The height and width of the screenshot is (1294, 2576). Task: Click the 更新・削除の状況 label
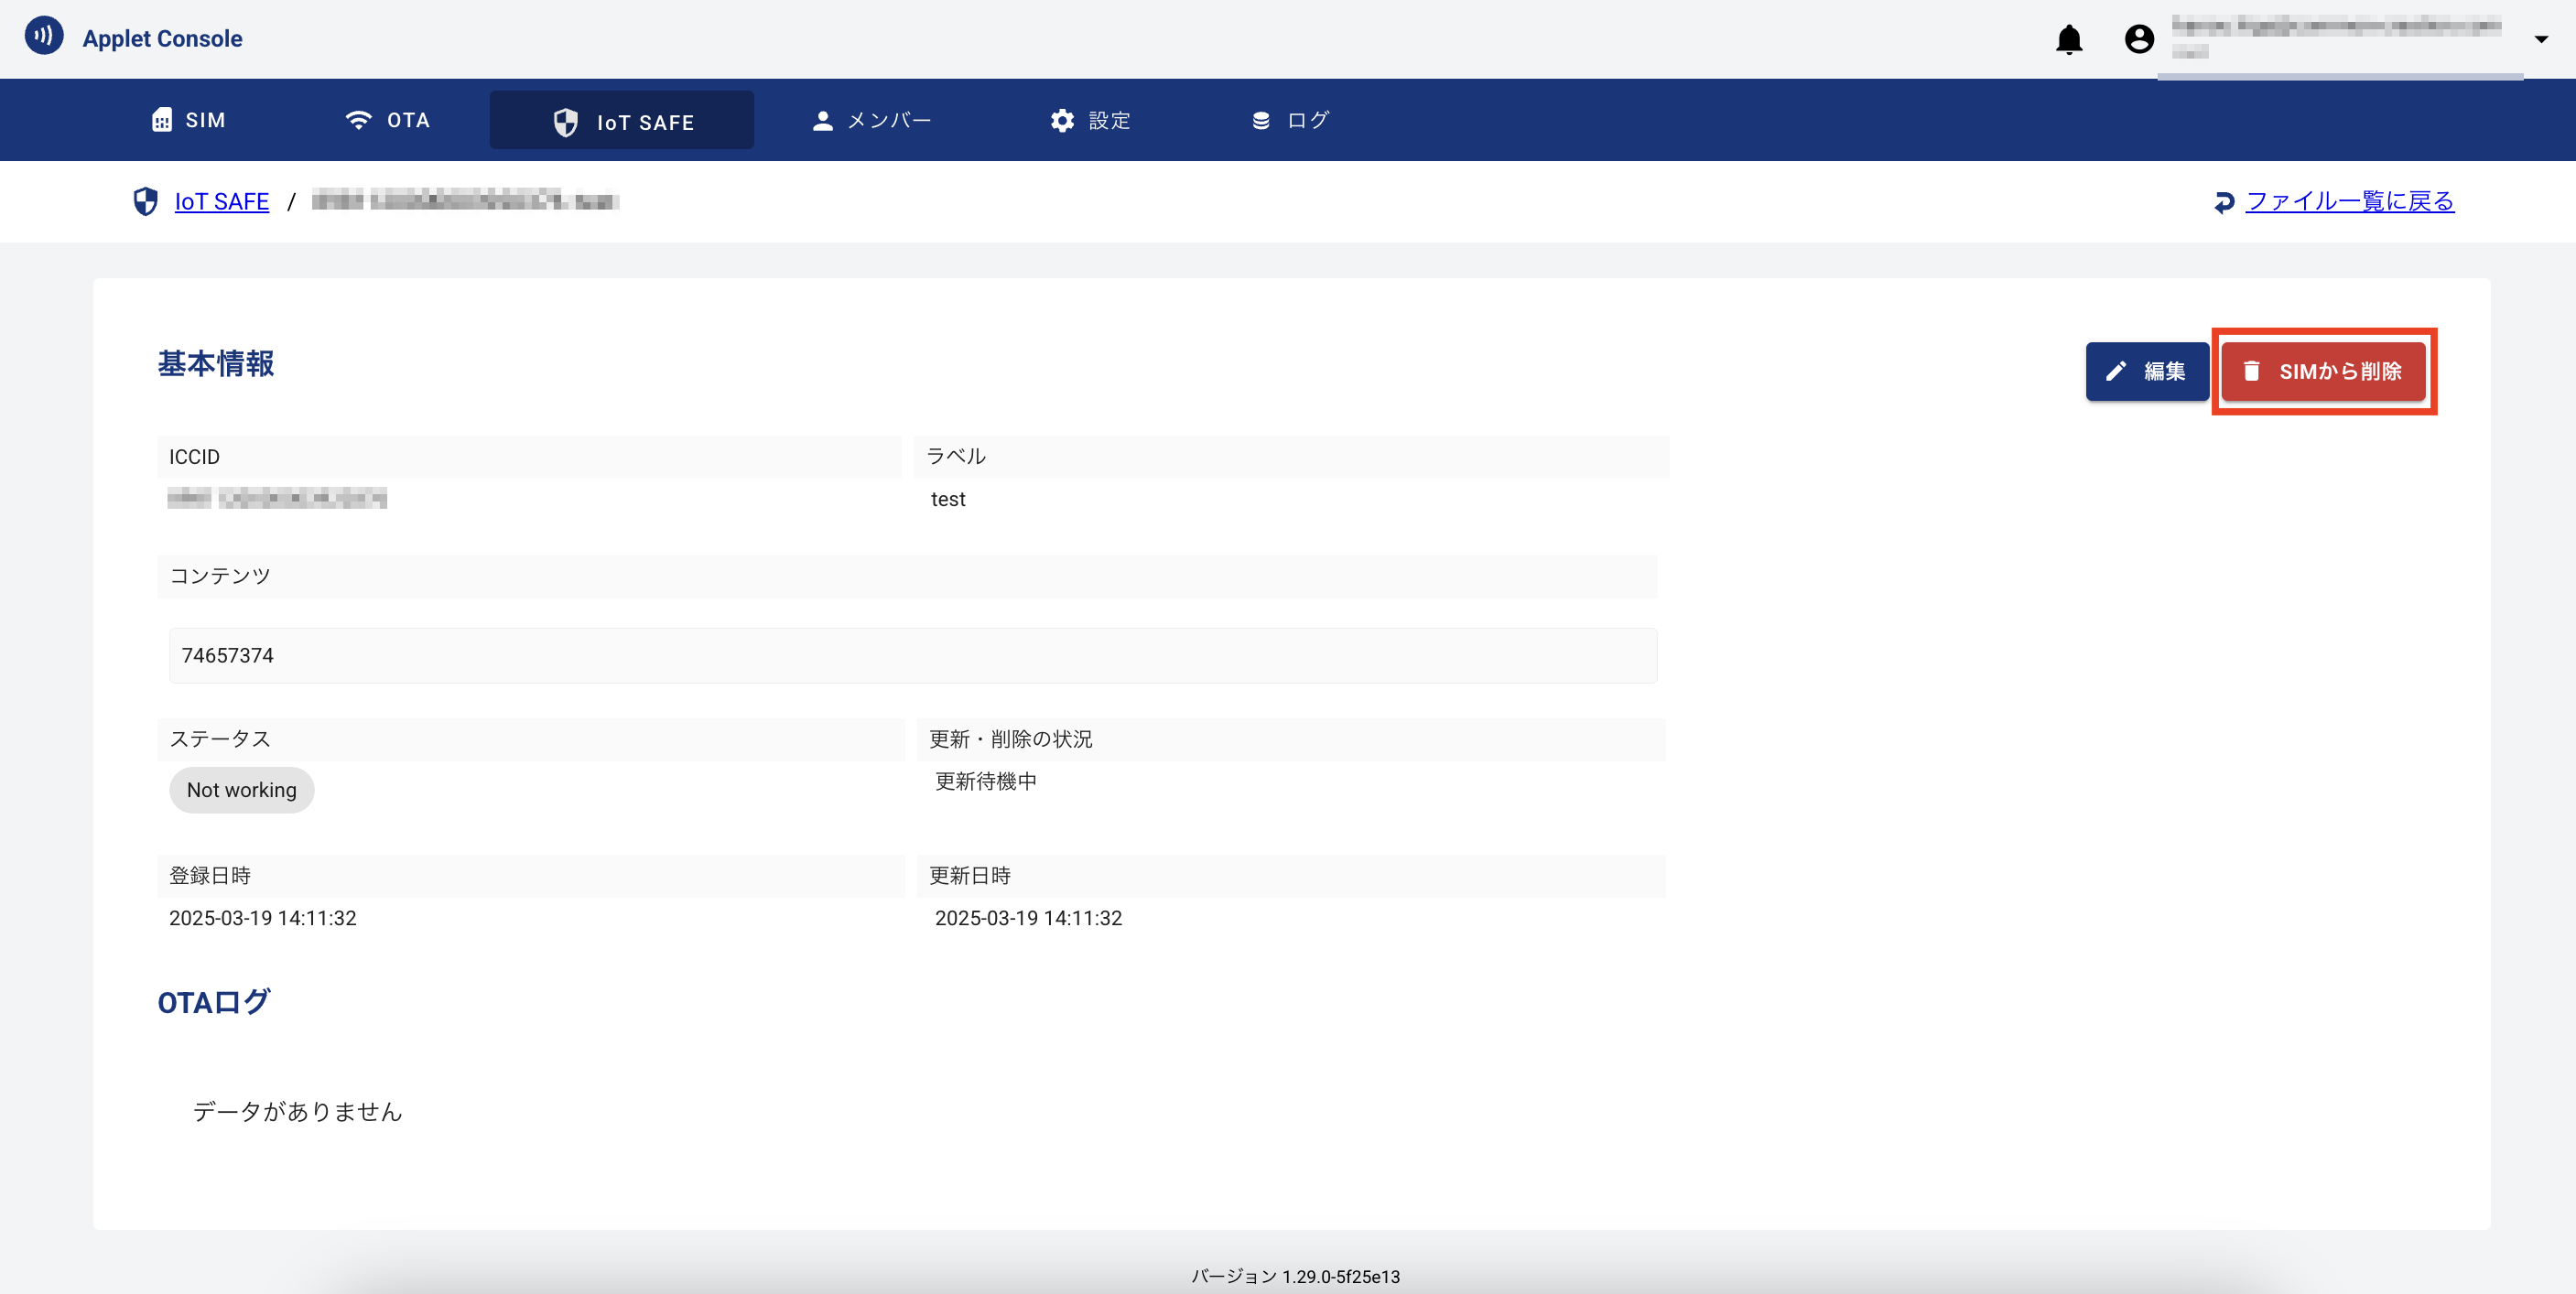point(1011,739)
